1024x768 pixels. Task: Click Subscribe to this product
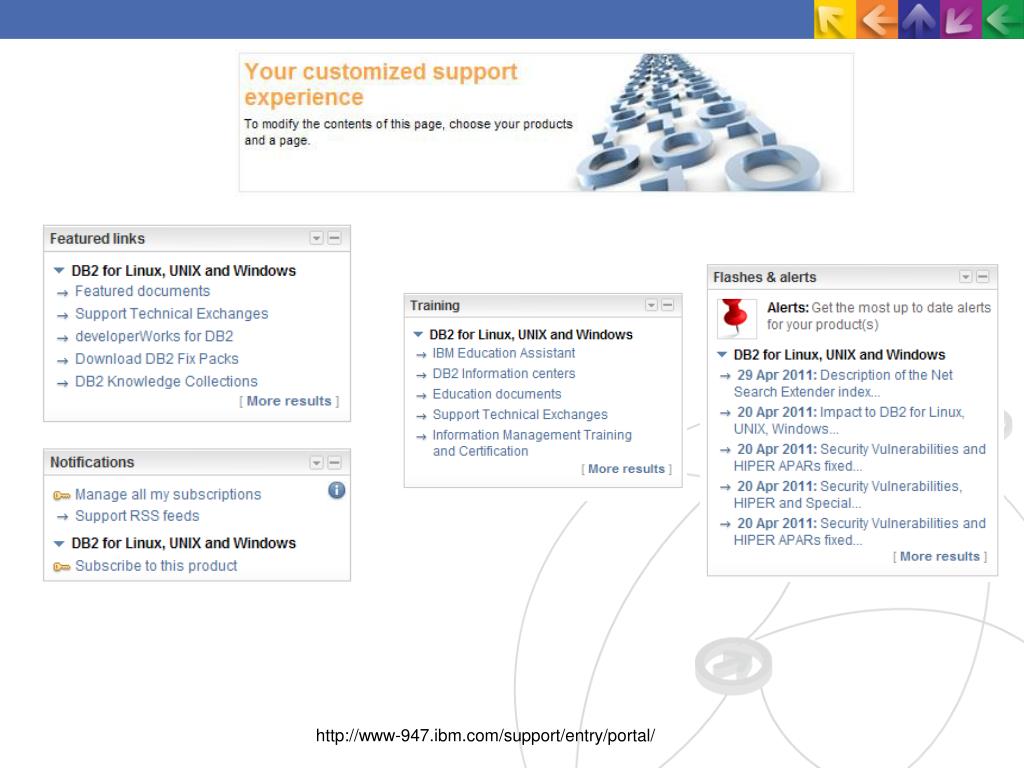(x=156, y=566)
